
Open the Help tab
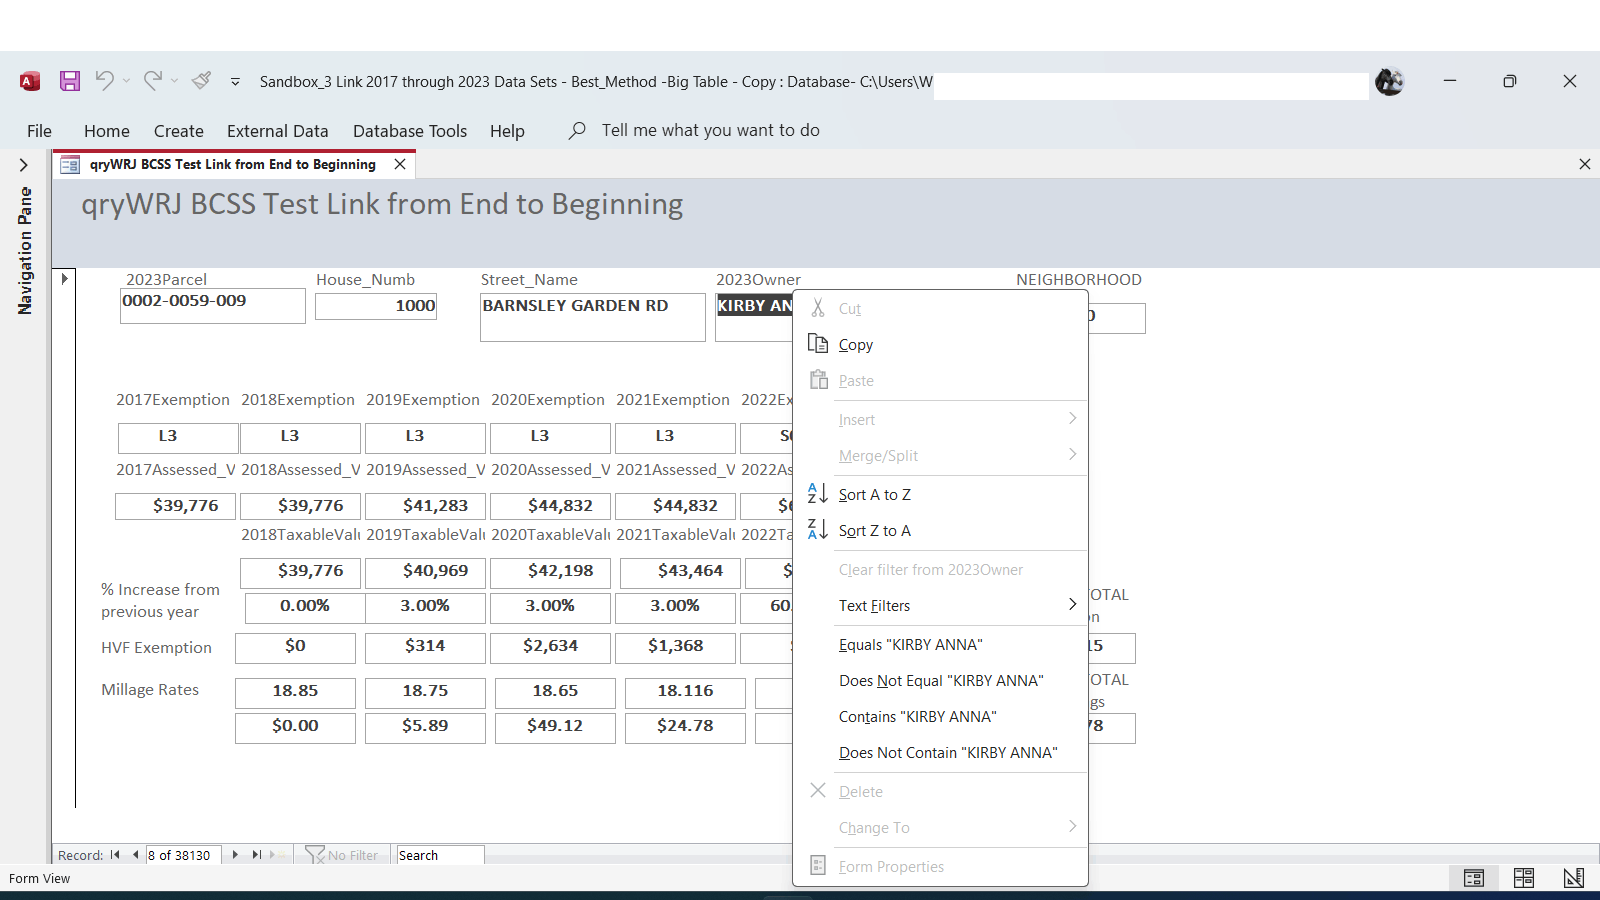tap(507, 131)
